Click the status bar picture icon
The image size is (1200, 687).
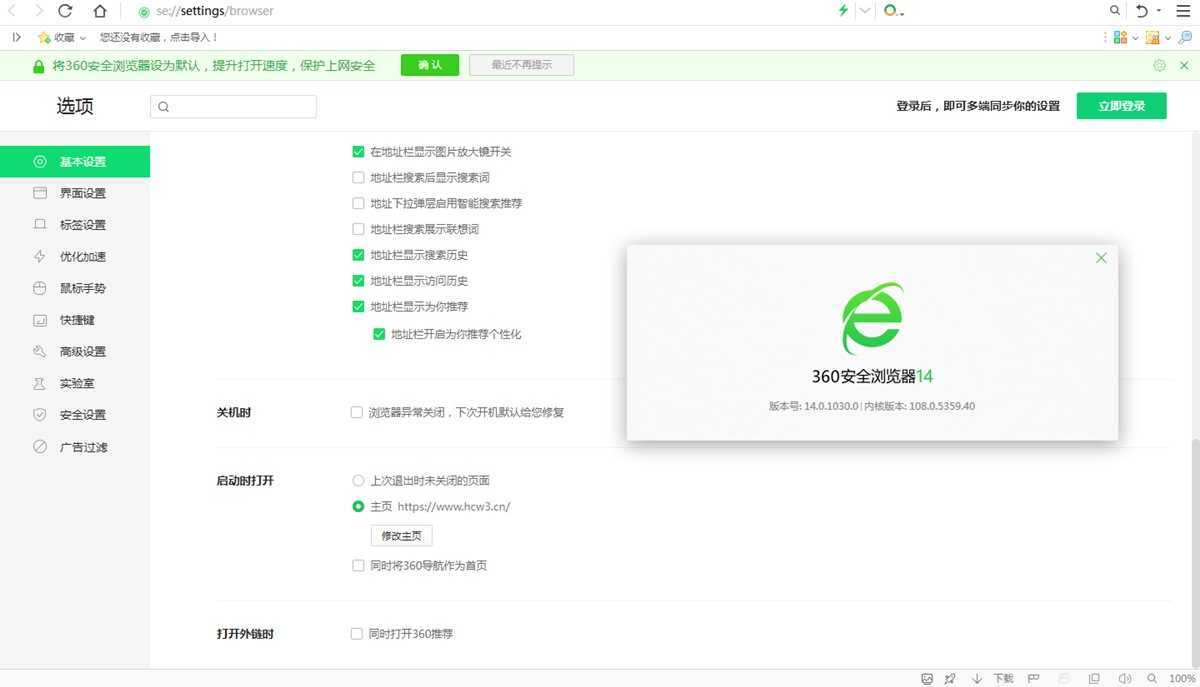click(x=927, y=679)
